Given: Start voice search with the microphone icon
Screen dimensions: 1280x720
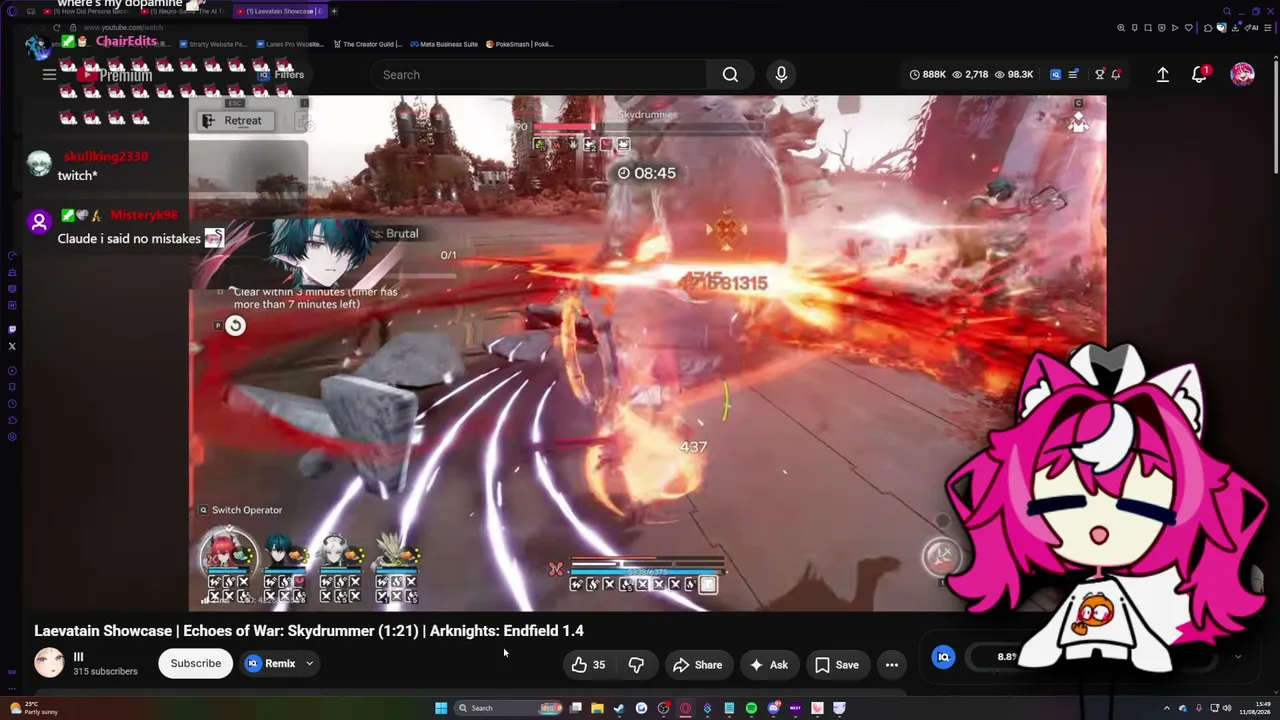Looking at the screenshot, I should pyautogui.click(x=781, y=74).
